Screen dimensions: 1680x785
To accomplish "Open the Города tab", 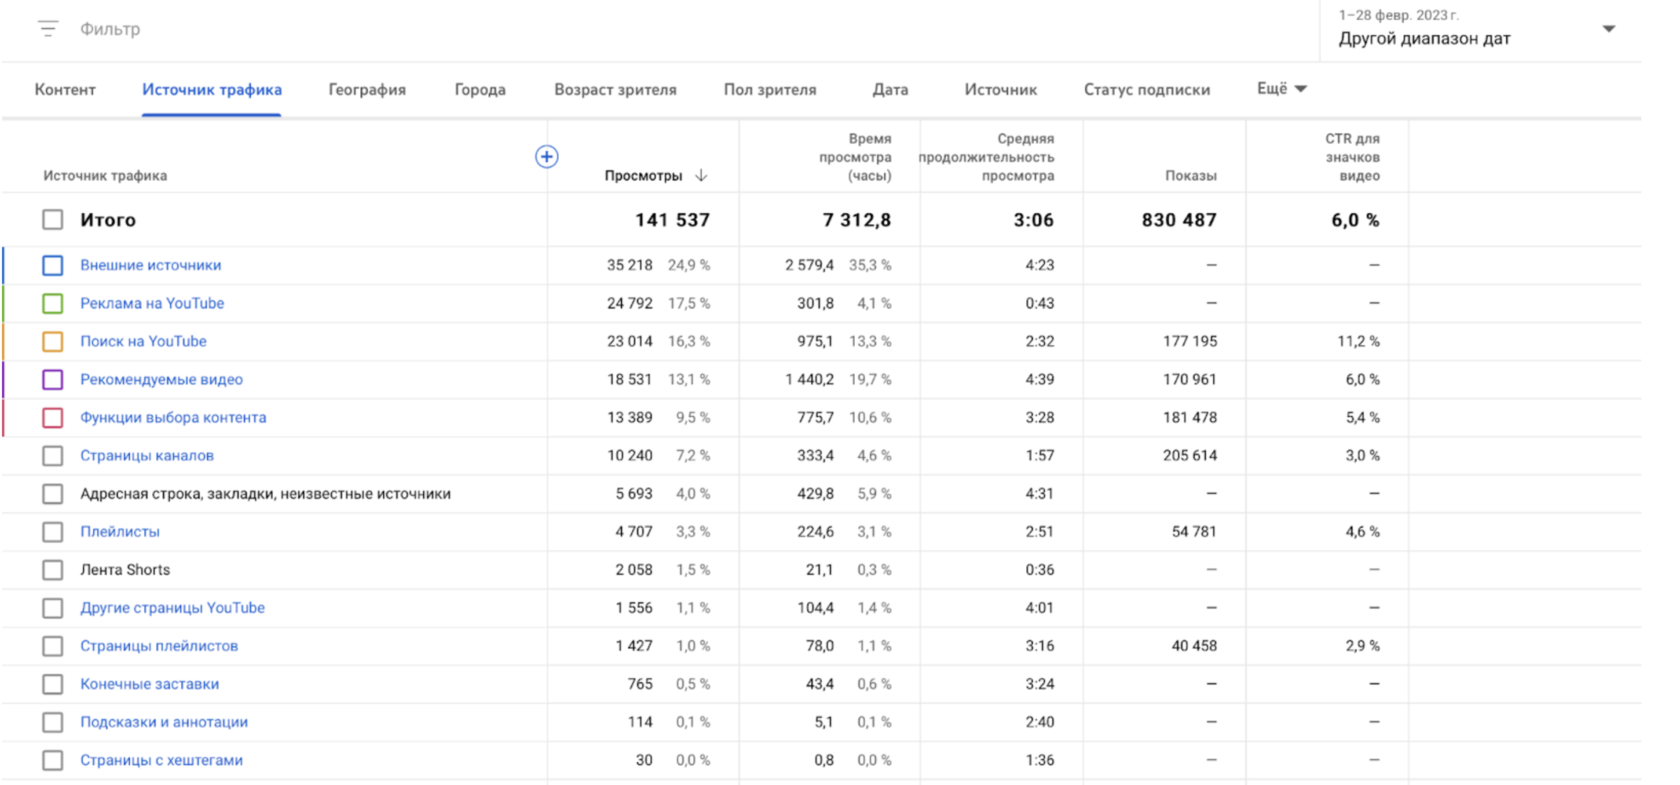I will pyautogui.click(x=480, y=89).
